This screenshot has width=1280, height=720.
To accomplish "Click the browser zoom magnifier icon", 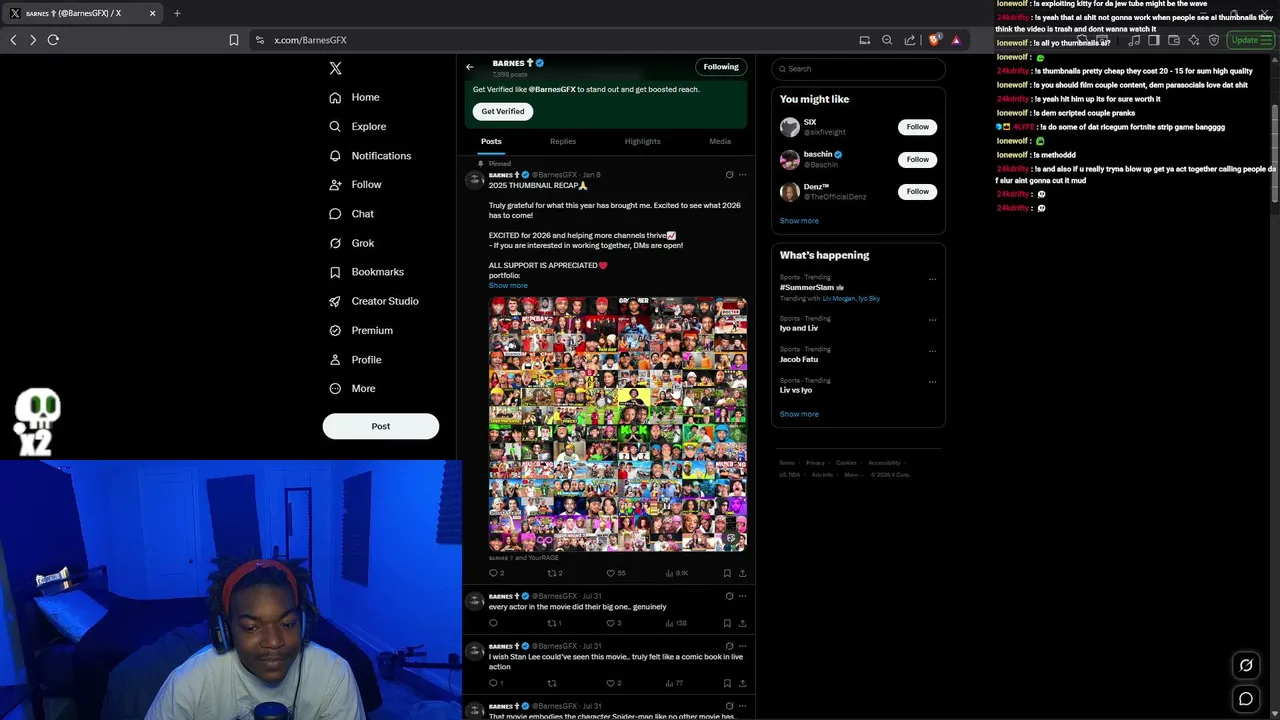I will pyautogui.click(x=887, y=40).
